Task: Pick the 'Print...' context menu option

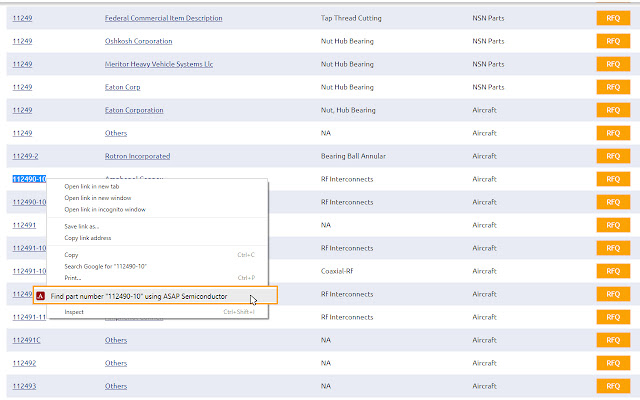Action: click(75, 277)
